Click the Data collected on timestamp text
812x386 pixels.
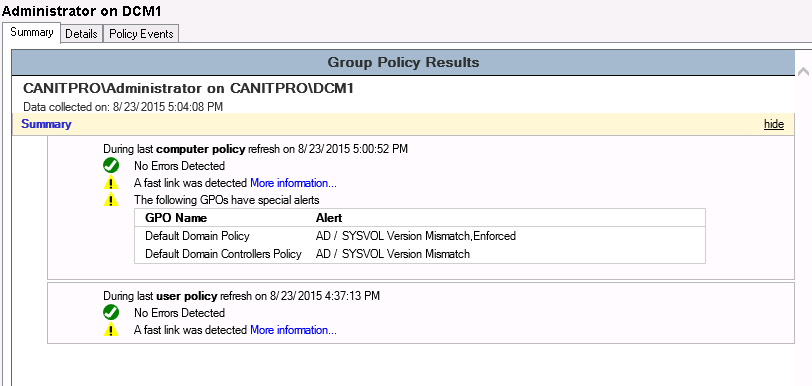pos(123,107)
